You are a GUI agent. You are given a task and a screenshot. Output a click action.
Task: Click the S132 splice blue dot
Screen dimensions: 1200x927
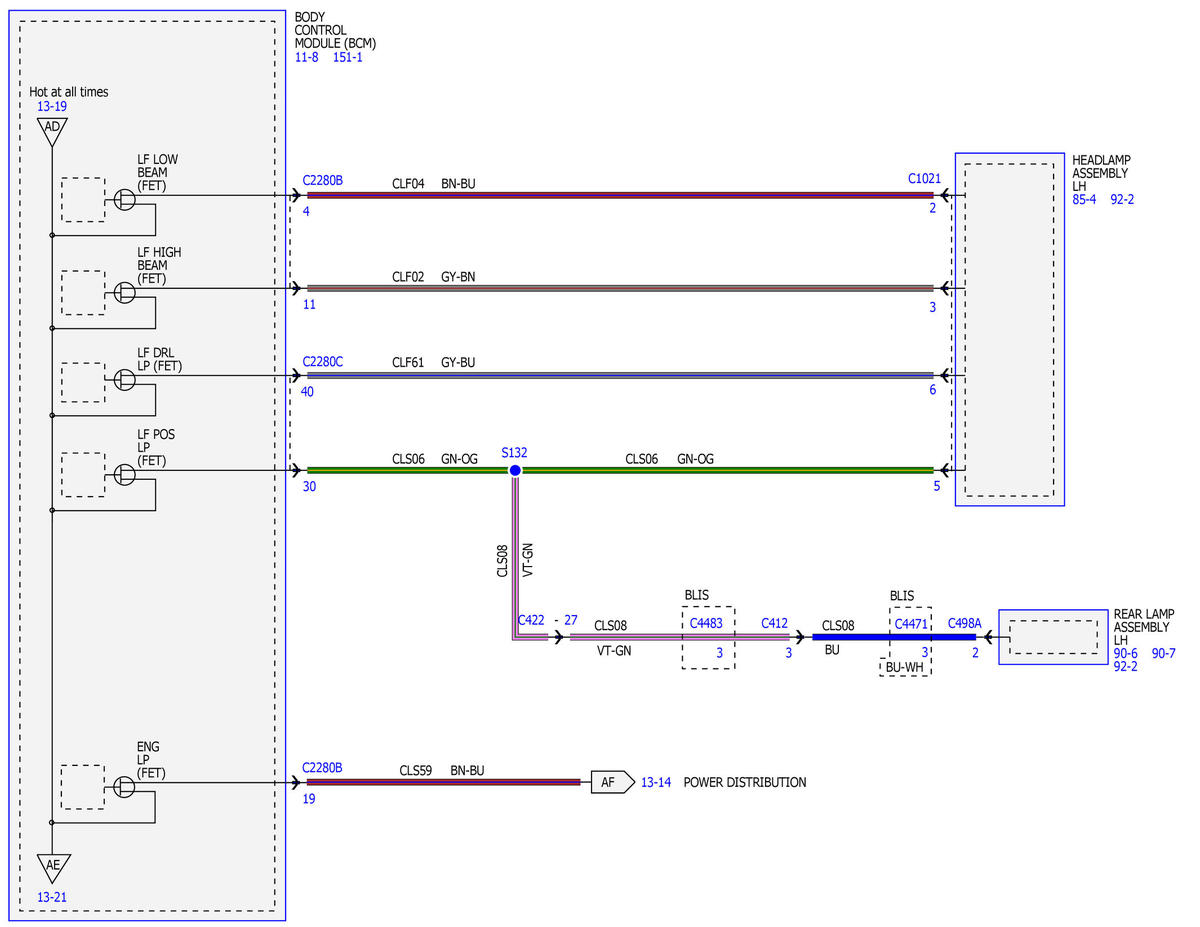tap(514, 470)
